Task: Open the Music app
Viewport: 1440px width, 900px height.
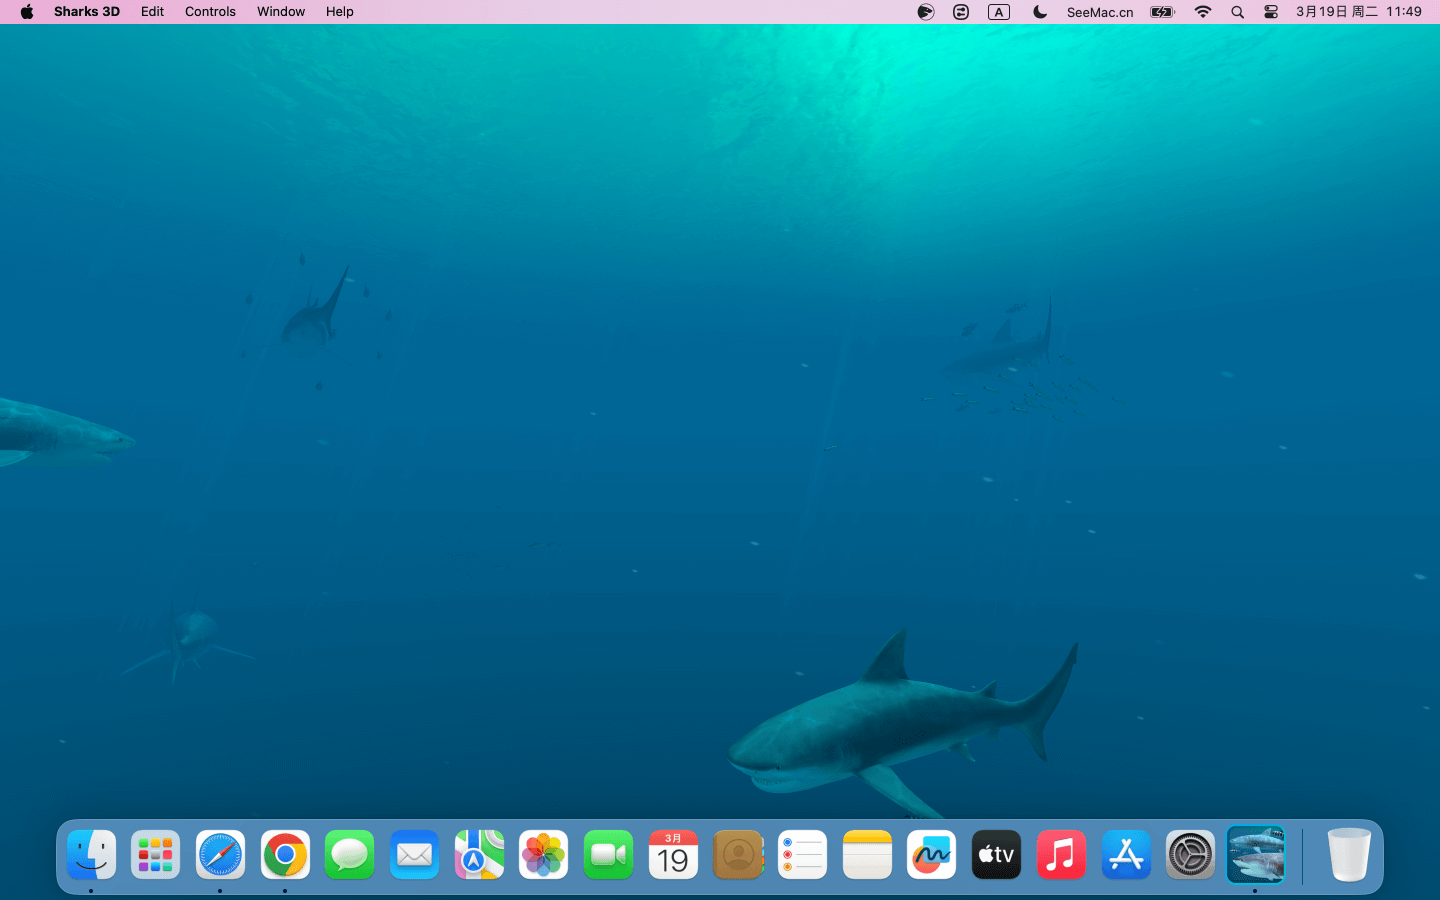Action: 1061,855
